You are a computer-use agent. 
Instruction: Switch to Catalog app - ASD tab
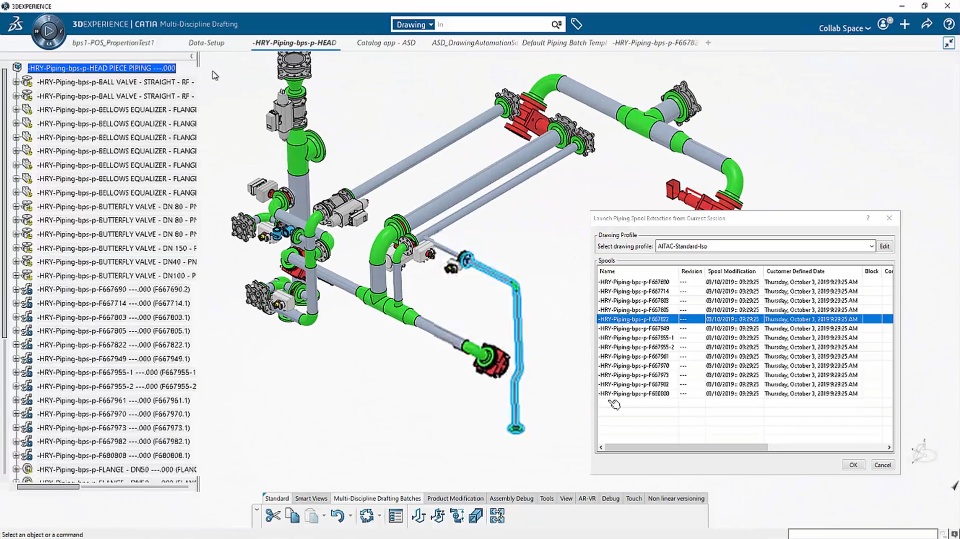click(x=386, y=43)
